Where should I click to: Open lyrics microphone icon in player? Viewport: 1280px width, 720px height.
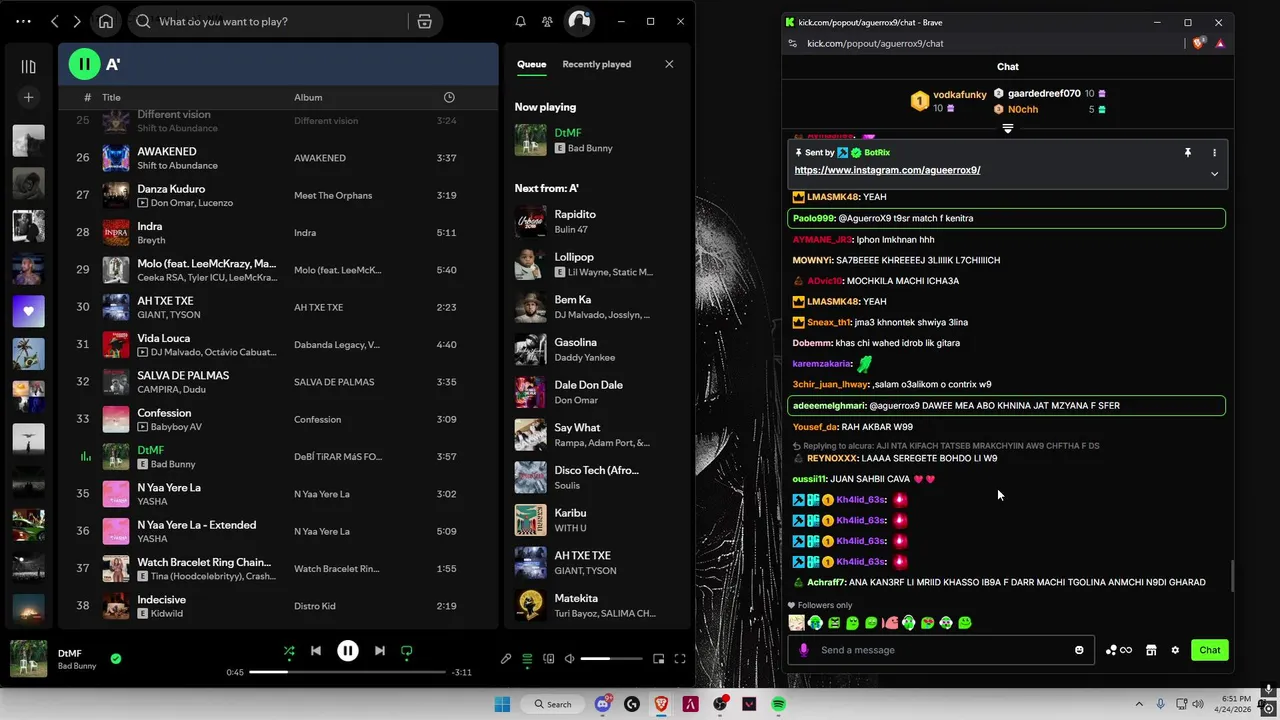click(x=506, y=659)
